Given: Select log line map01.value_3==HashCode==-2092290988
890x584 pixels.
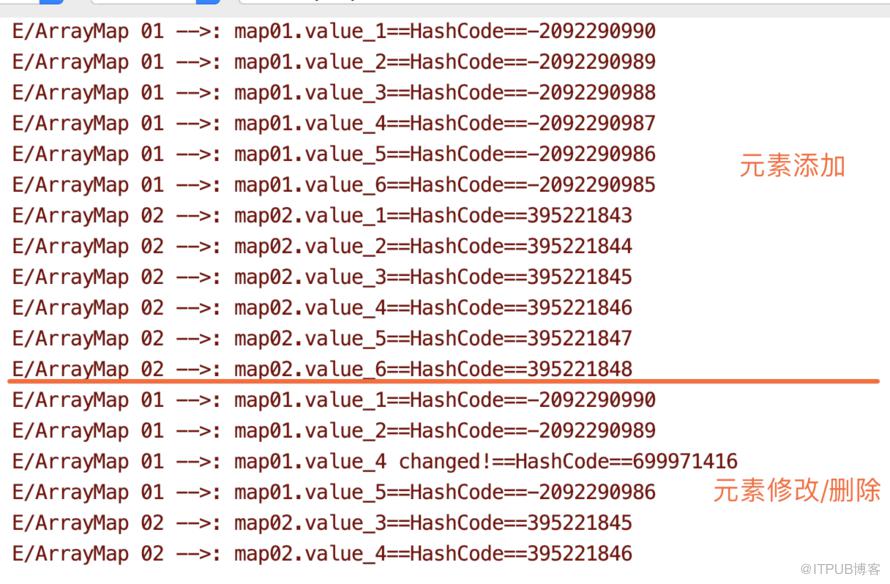Looking at the screenshot, I should point(334,93).
